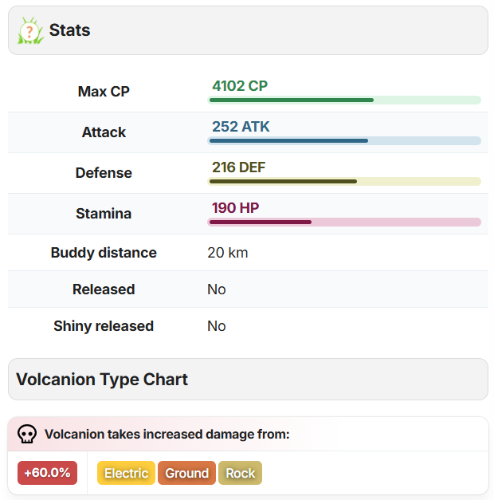Click the Stats grass question-mark icon
This screenshot has width=494, height=500.
point(30,31)
